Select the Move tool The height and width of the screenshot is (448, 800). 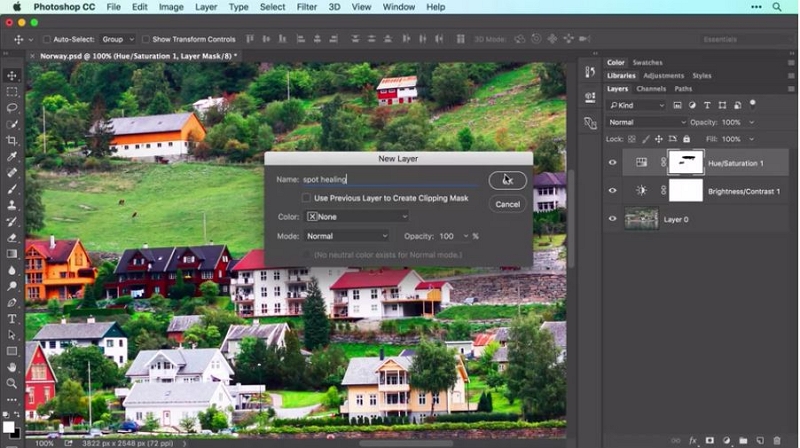[12, 76]
